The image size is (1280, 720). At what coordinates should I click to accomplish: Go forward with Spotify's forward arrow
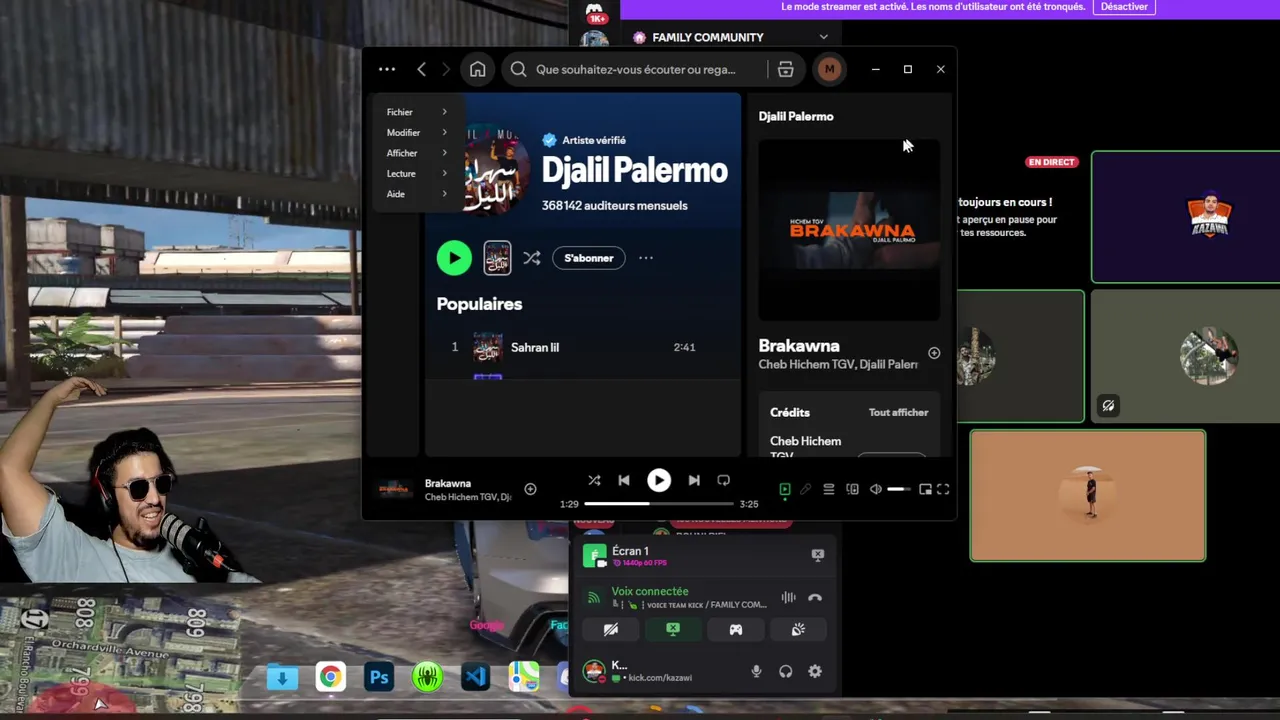[x=446, y=69]
